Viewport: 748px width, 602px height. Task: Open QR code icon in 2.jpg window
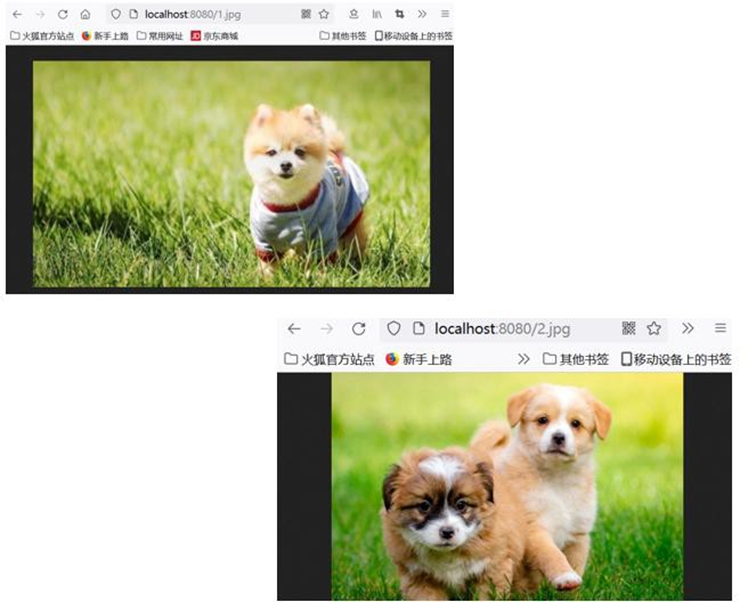click(x=629, y=328)
